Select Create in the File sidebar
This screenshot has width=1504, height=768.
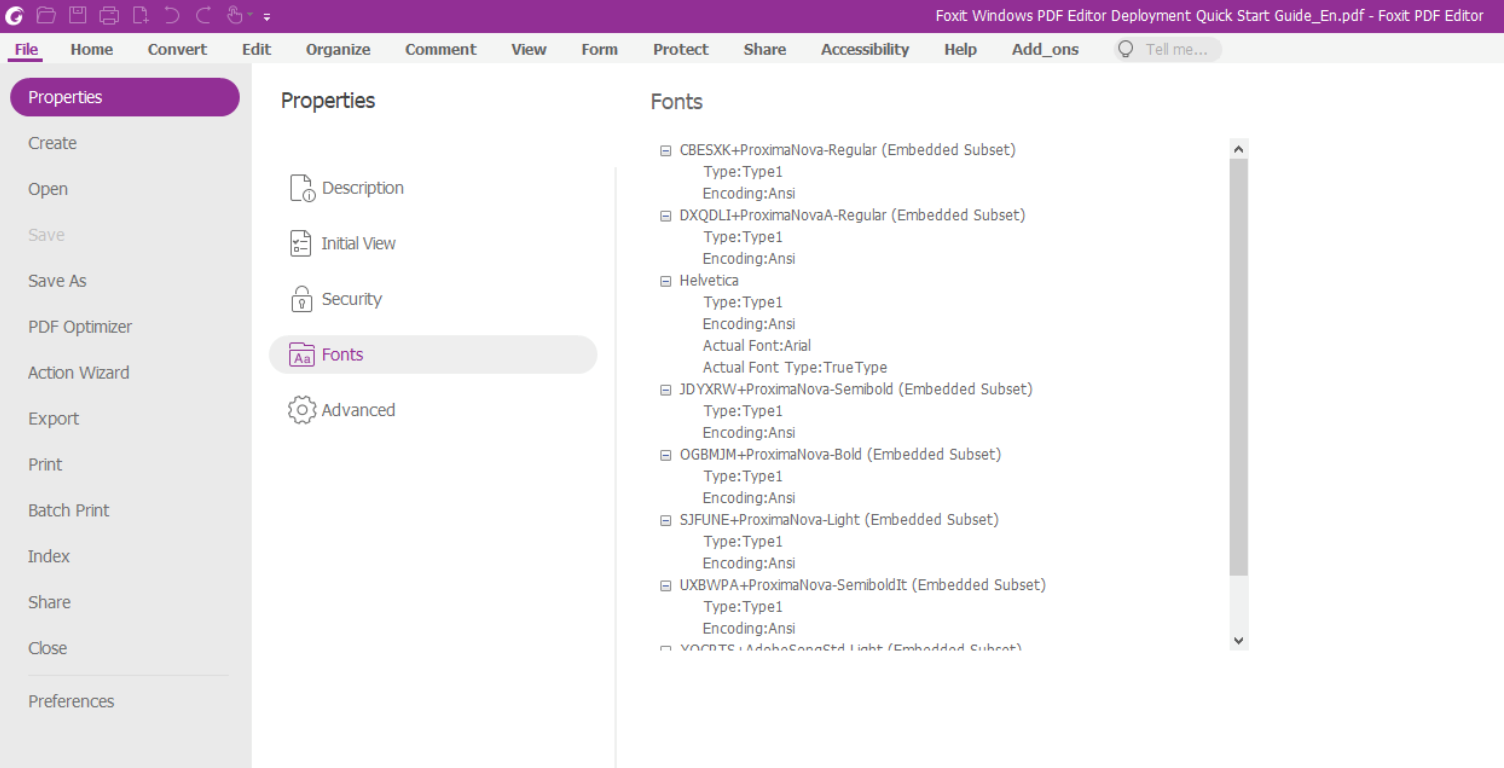[x=53, y=143]
